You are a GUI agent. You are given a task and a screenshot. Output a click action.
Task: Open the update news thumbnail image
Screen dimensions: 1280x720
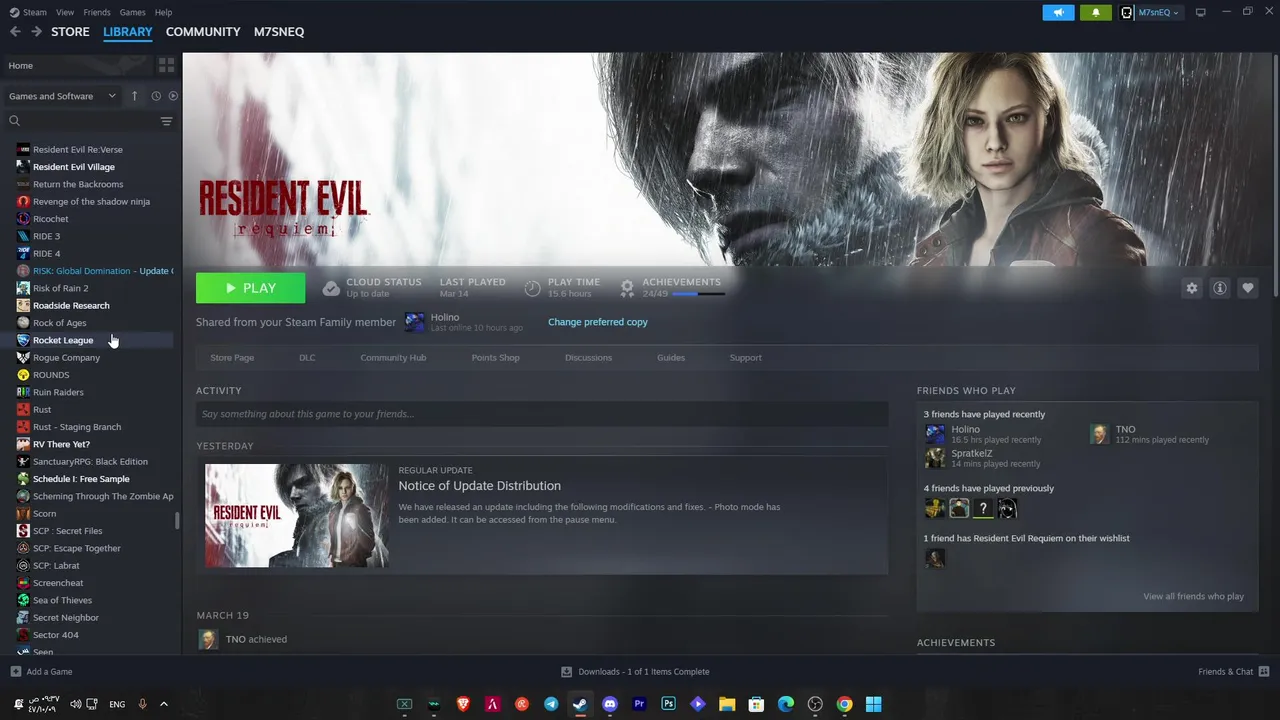pos(297,515)
